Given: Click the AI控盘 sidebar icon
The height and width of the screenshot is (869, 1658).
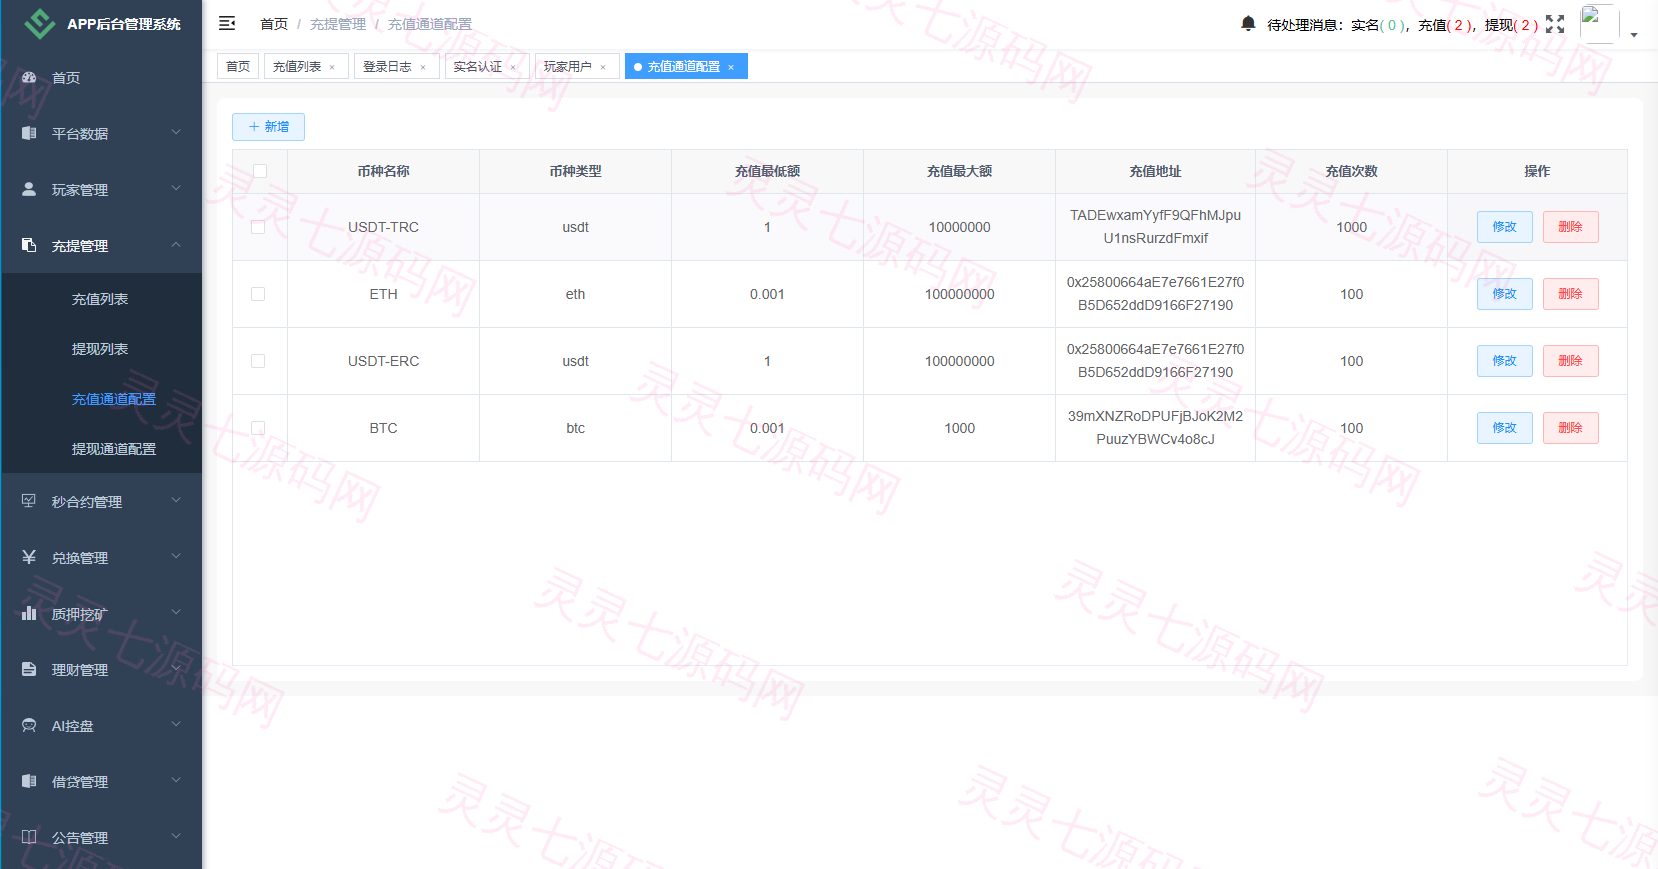Looking at the screenshot, I should (x=29, y=725).
